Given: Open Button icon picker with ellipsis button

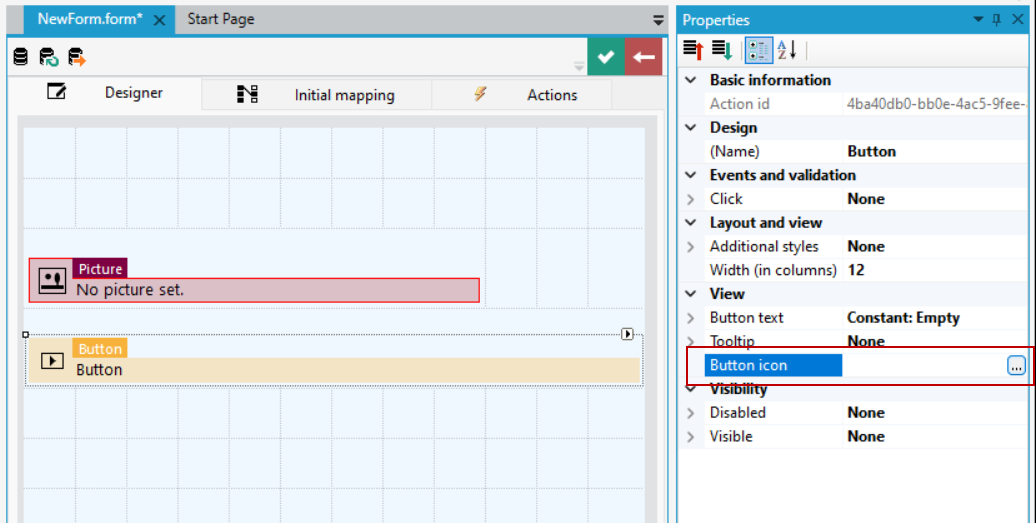Looking at the screenshot, I should click(x=1016, y=365).
